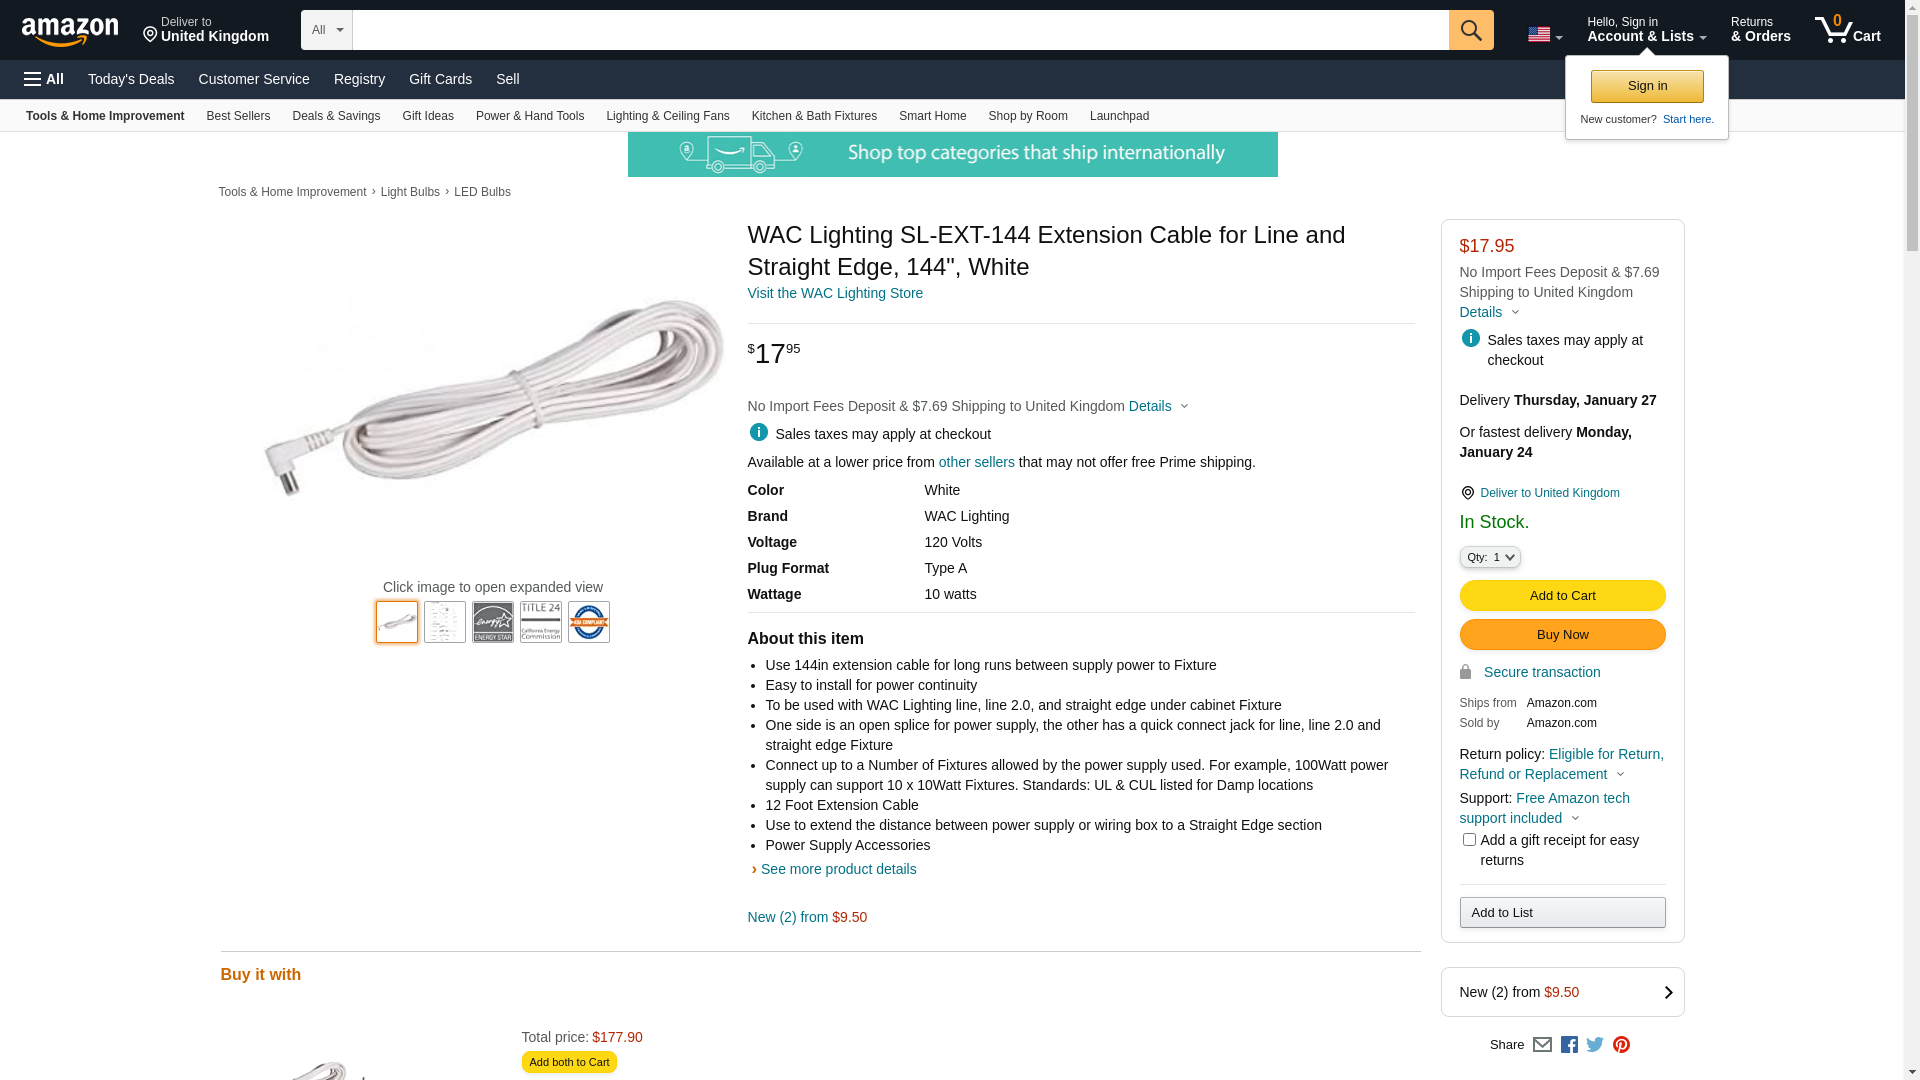Screen dimensions: 1920x1080
Task: Select the Energy Star thumbnail image
Action: (x=493, y=622)
